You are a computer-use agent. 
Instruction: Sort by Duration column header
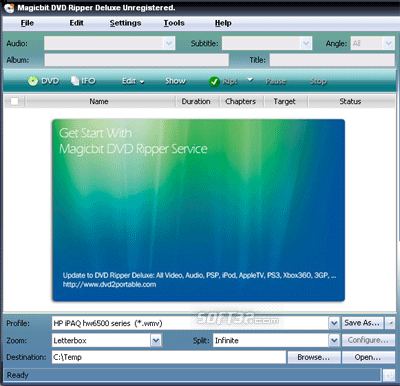196,101
